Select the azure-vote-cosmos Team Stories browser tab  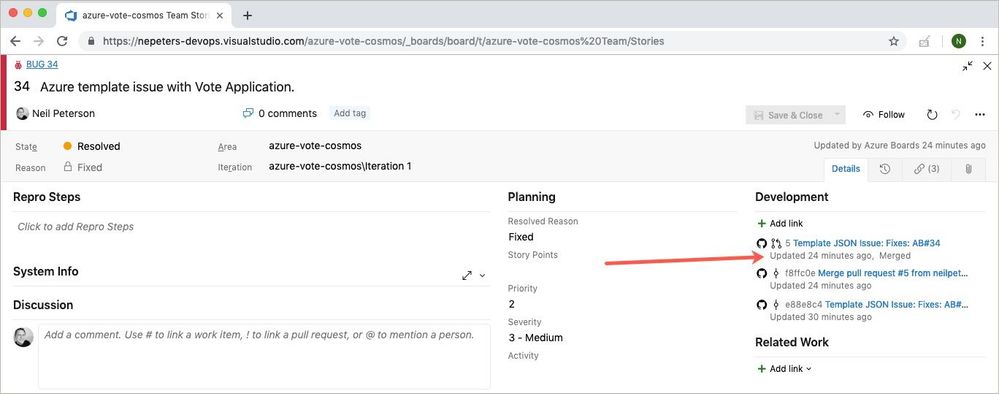(x=143, y=15)
